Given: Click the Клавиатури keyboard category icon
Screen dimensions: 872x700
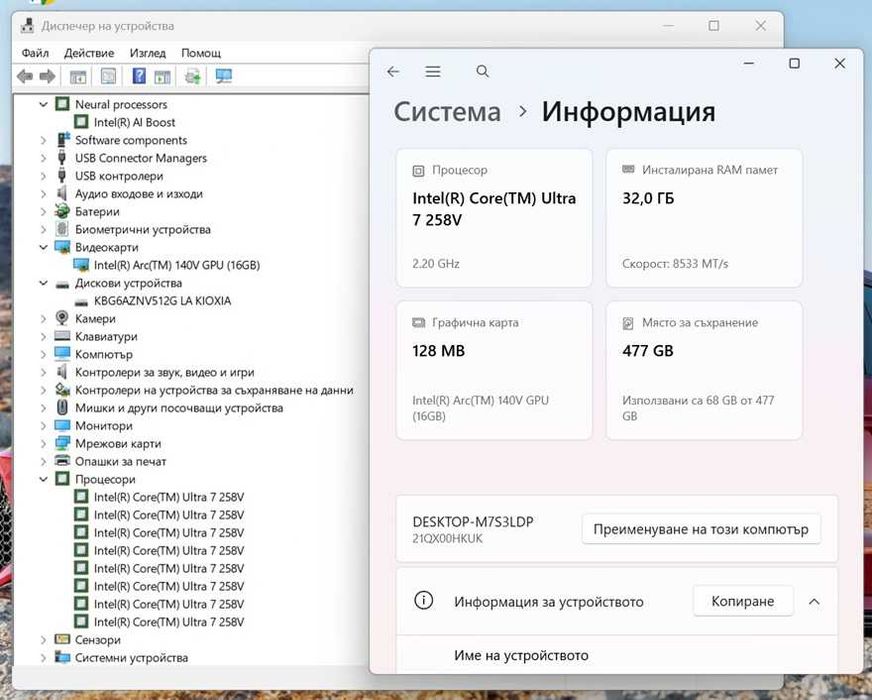Looking at the screenshot, I should (x=62, y=336).
